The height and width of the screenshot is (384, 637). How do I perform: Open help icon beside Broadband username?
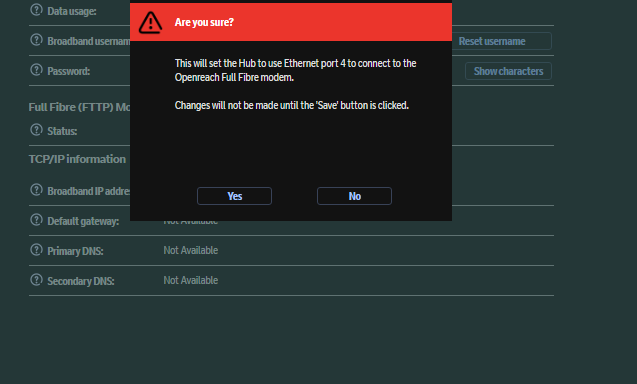[x=36, y=40]
